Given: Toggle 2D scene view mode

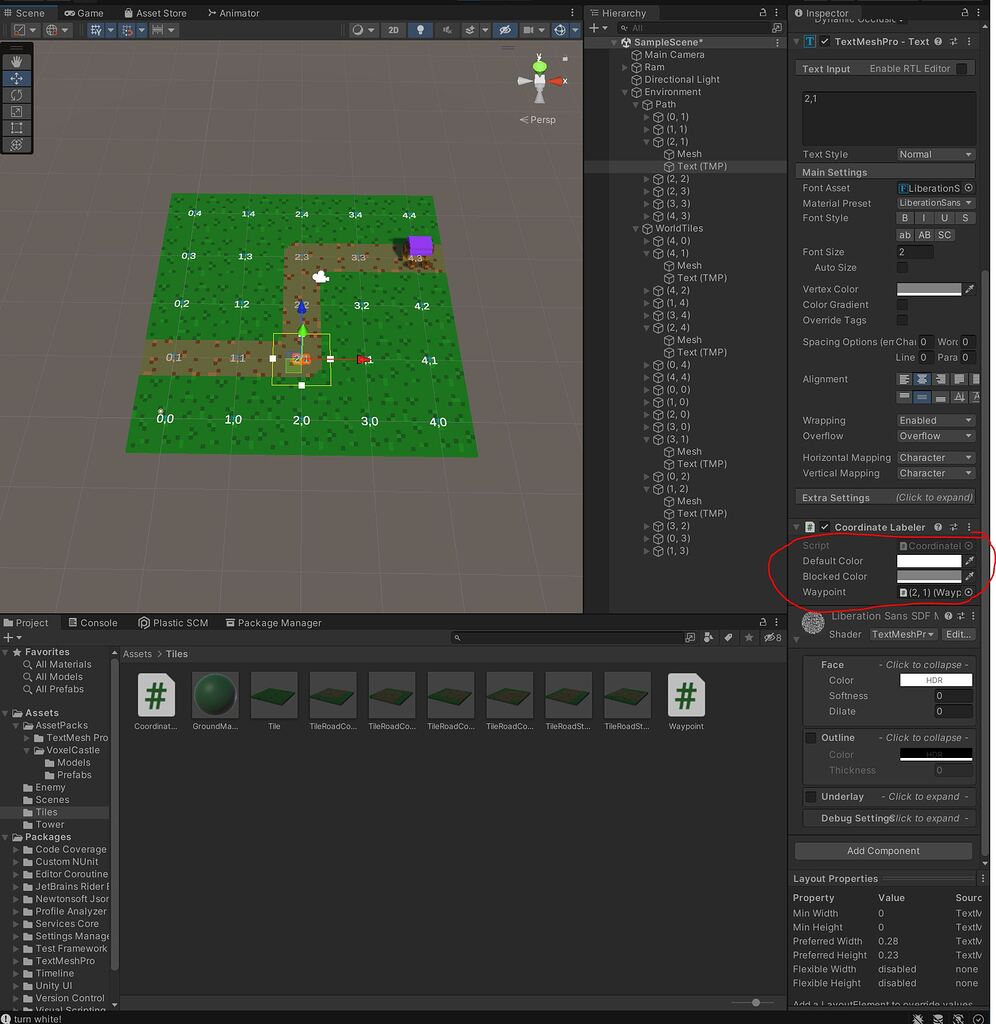Looking at the screenshot, I should 394,30.
